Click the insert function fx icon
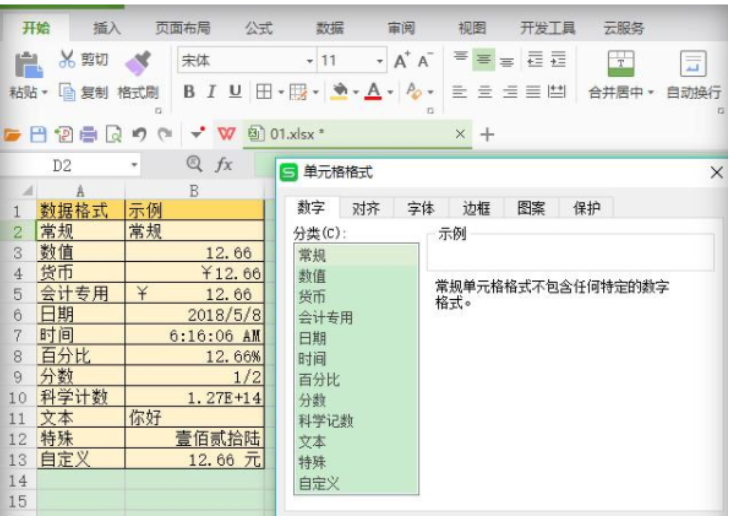 225,164
